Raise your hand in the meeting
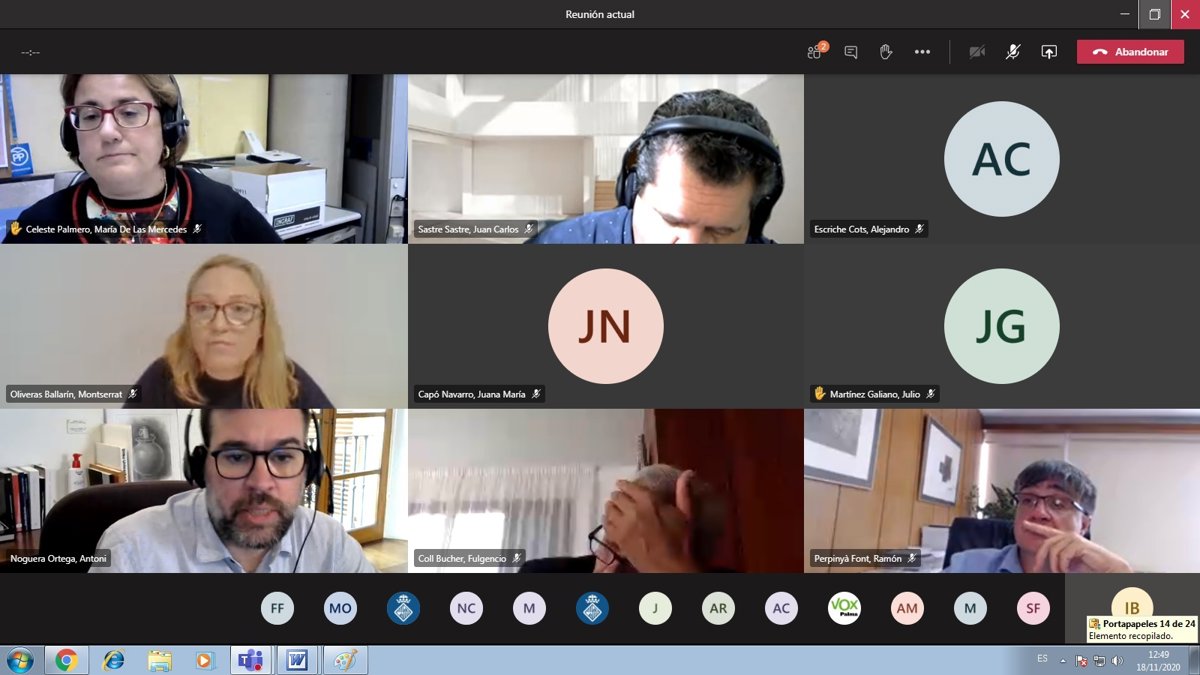The image size is (1200, 675). tap(886, 52)
